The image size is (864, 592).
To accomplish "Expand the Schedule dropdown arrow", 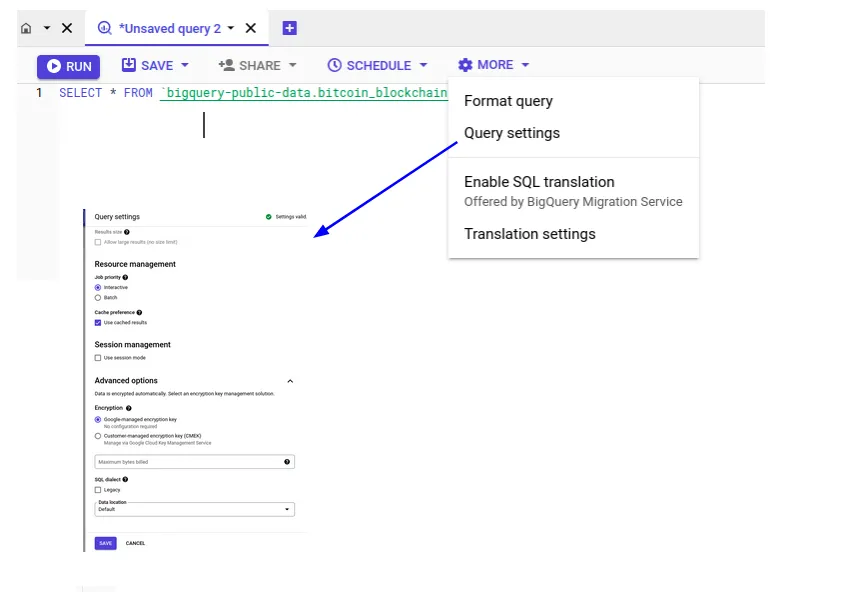I will (423, 65).
